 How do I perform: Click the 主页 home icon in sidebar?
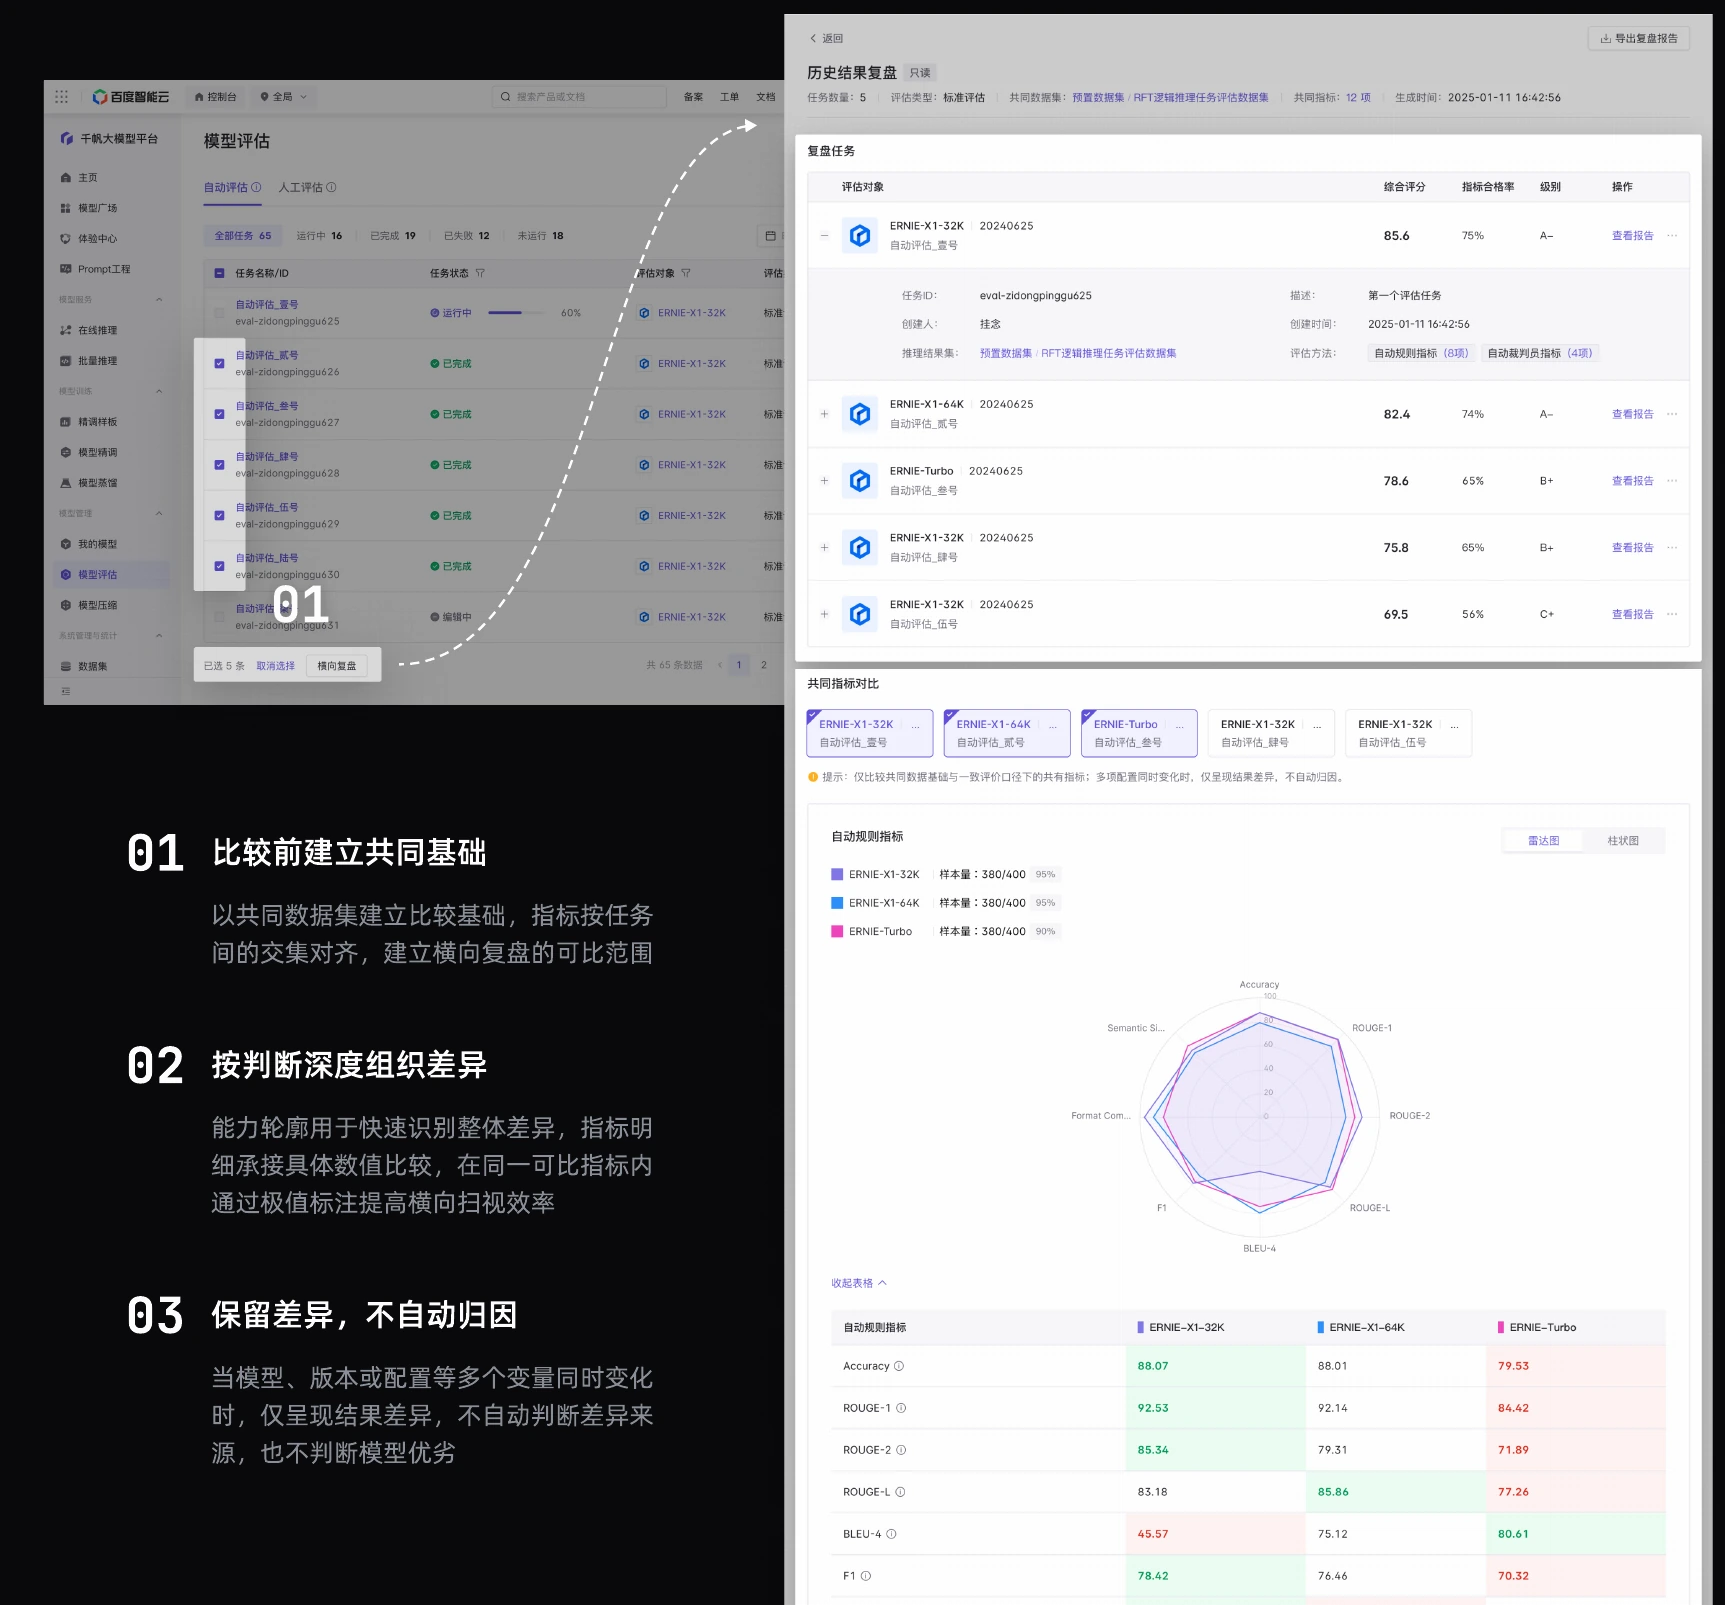(66, 178)
